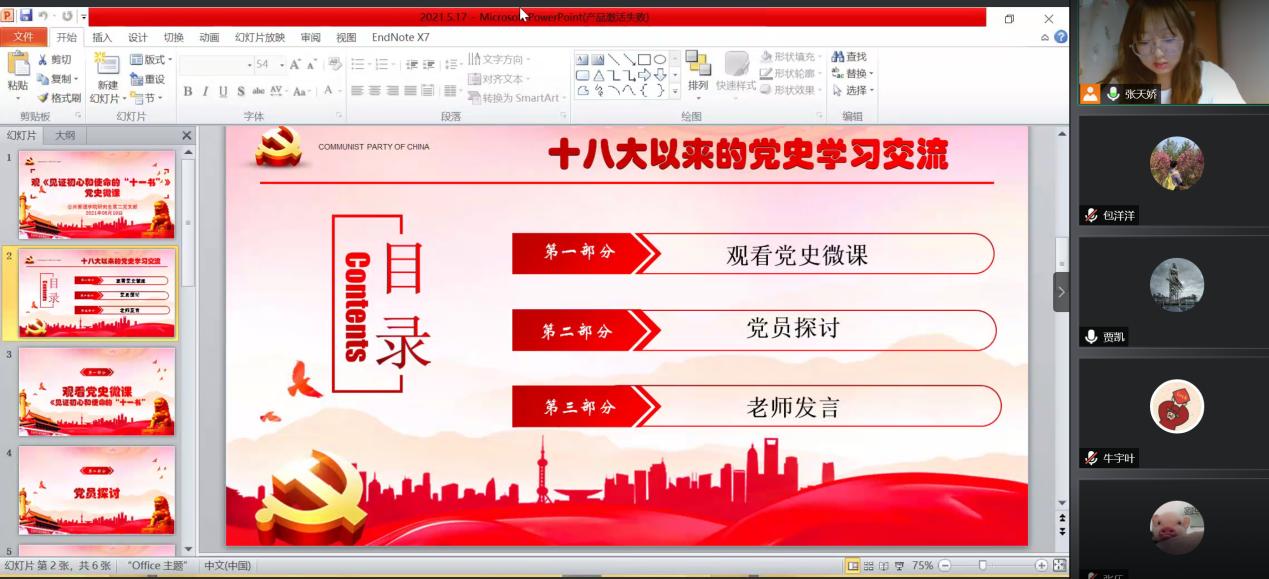Open Text Direction (文字方向) dropdown
1269x579 pixels.
point(499,59)
